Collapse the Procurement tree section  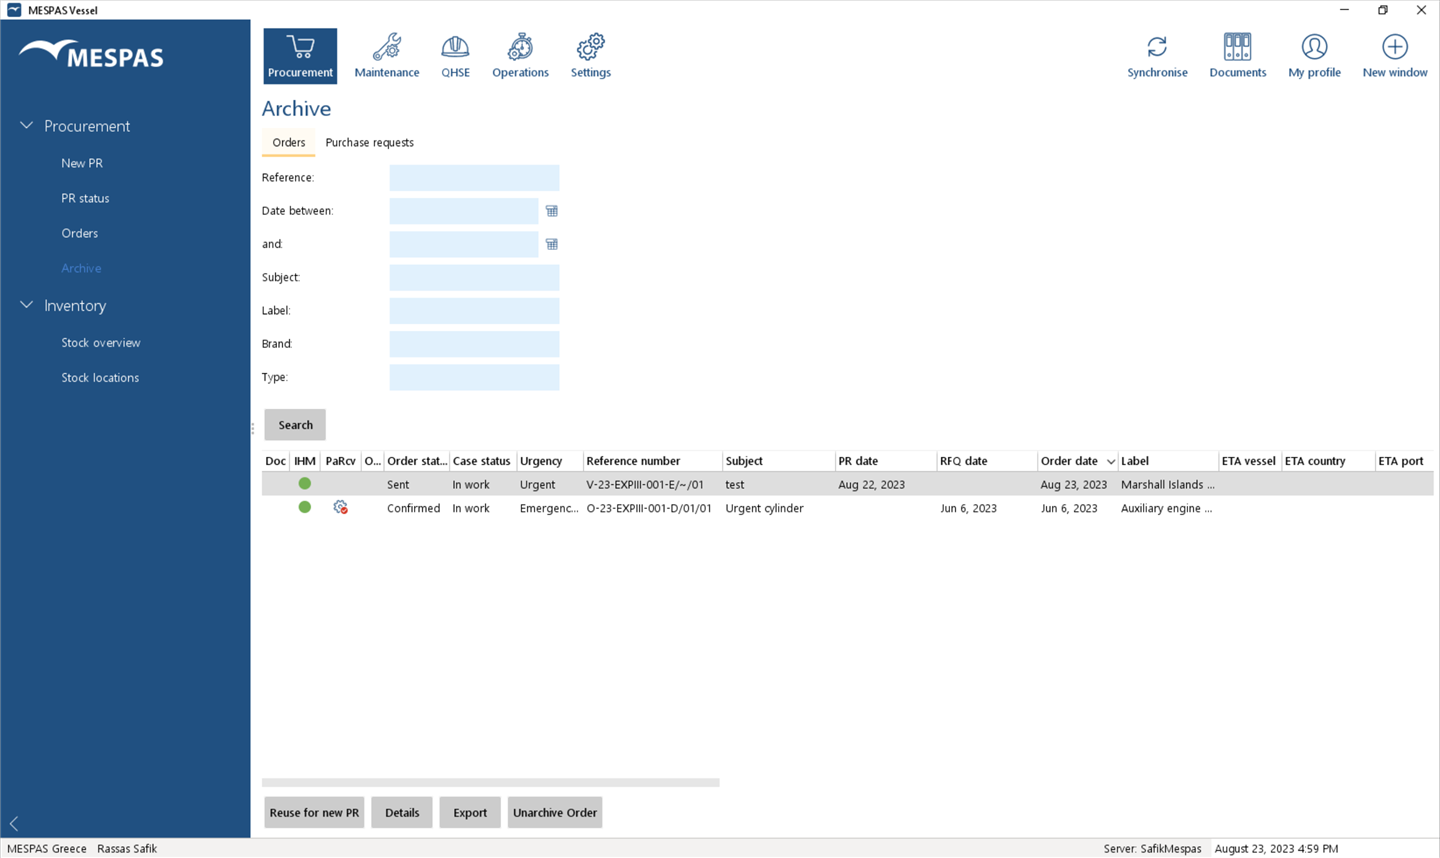[27, 126]
